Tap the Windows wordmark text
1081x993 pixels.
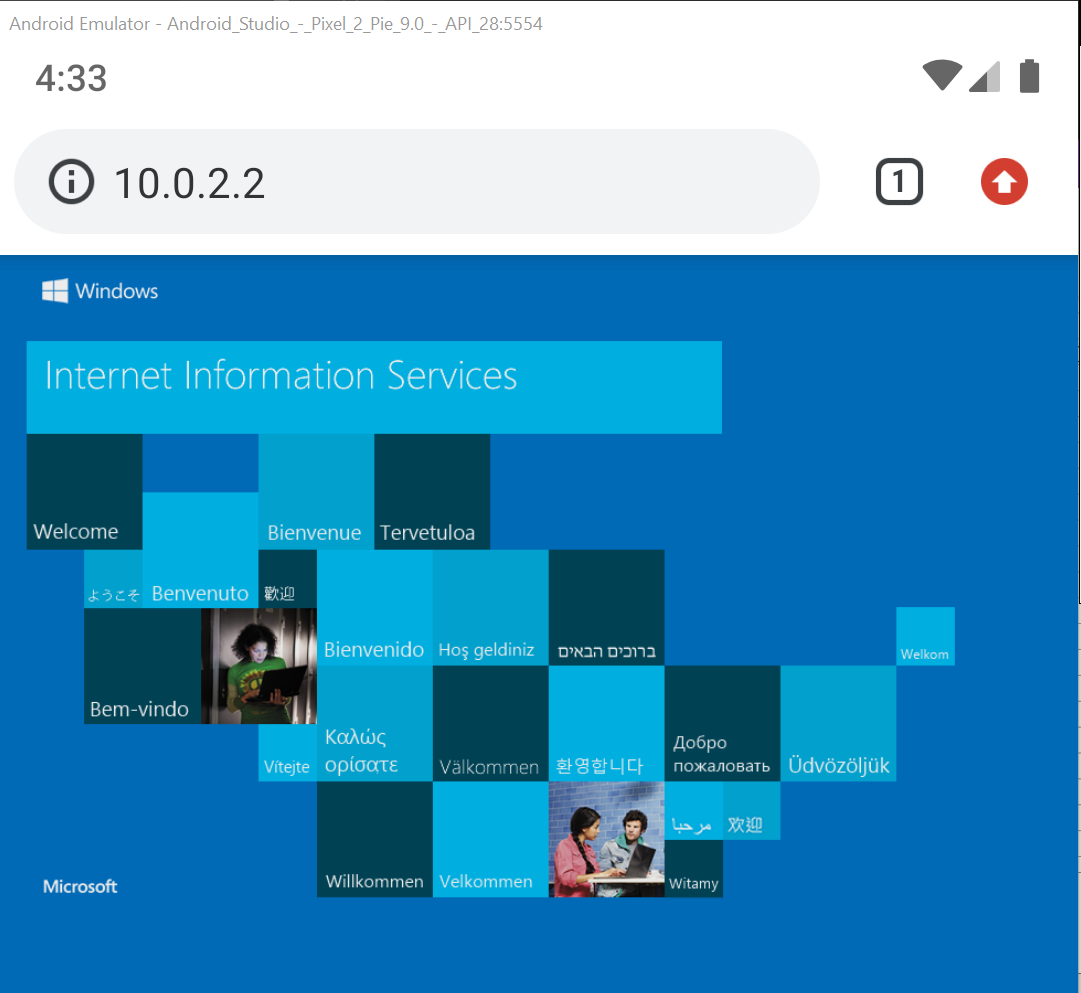click(x=117, y=291)
